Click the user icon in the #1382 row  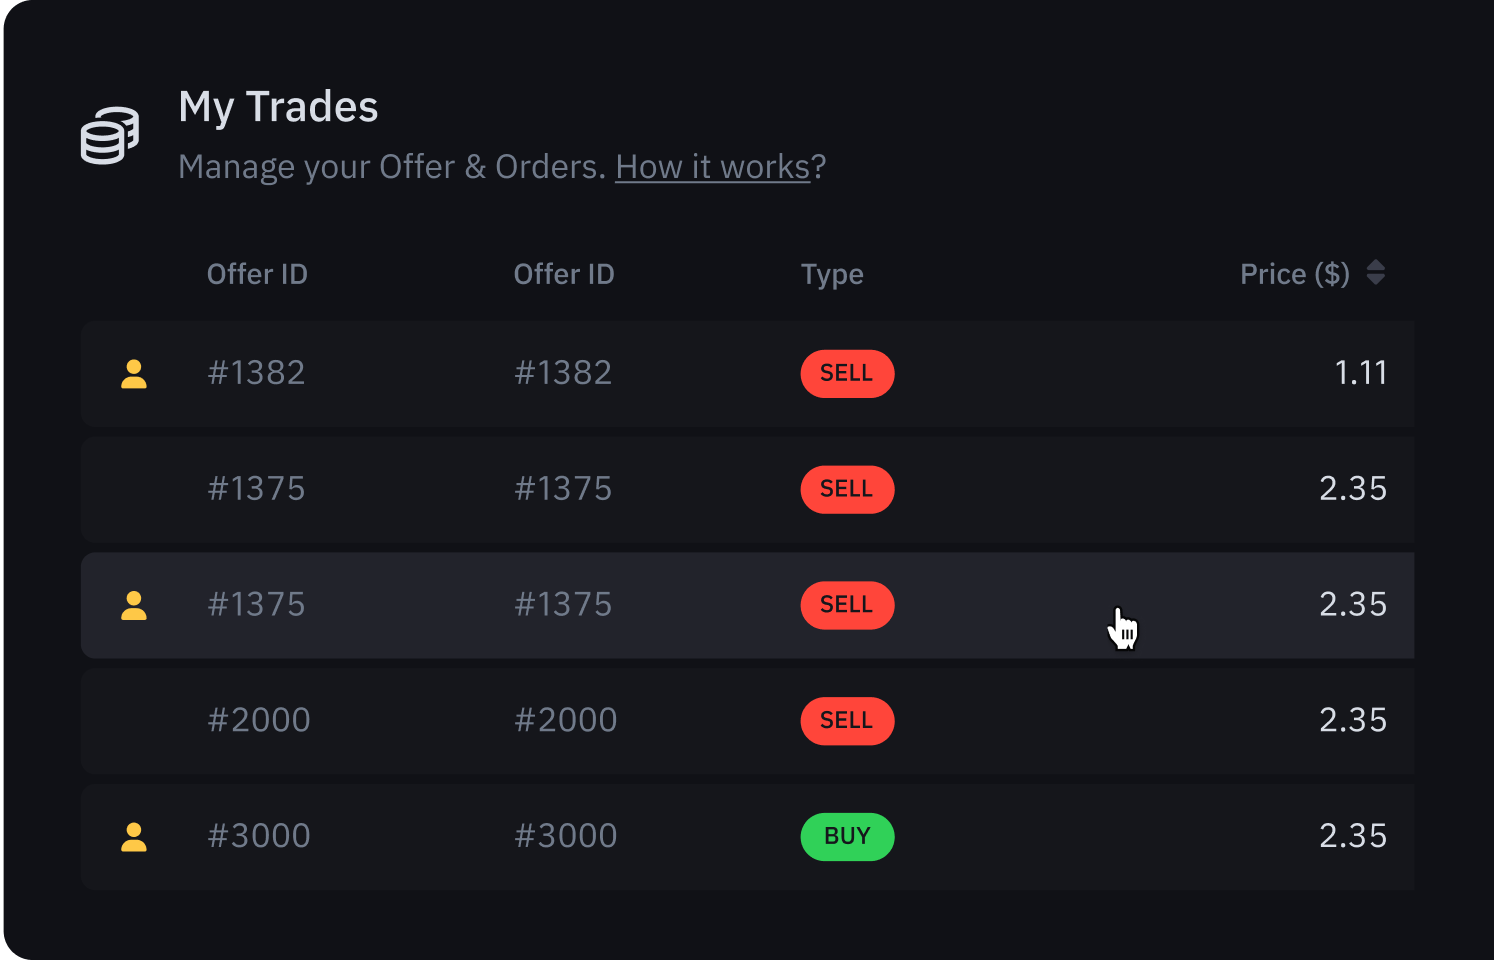[x=134, y=374]
